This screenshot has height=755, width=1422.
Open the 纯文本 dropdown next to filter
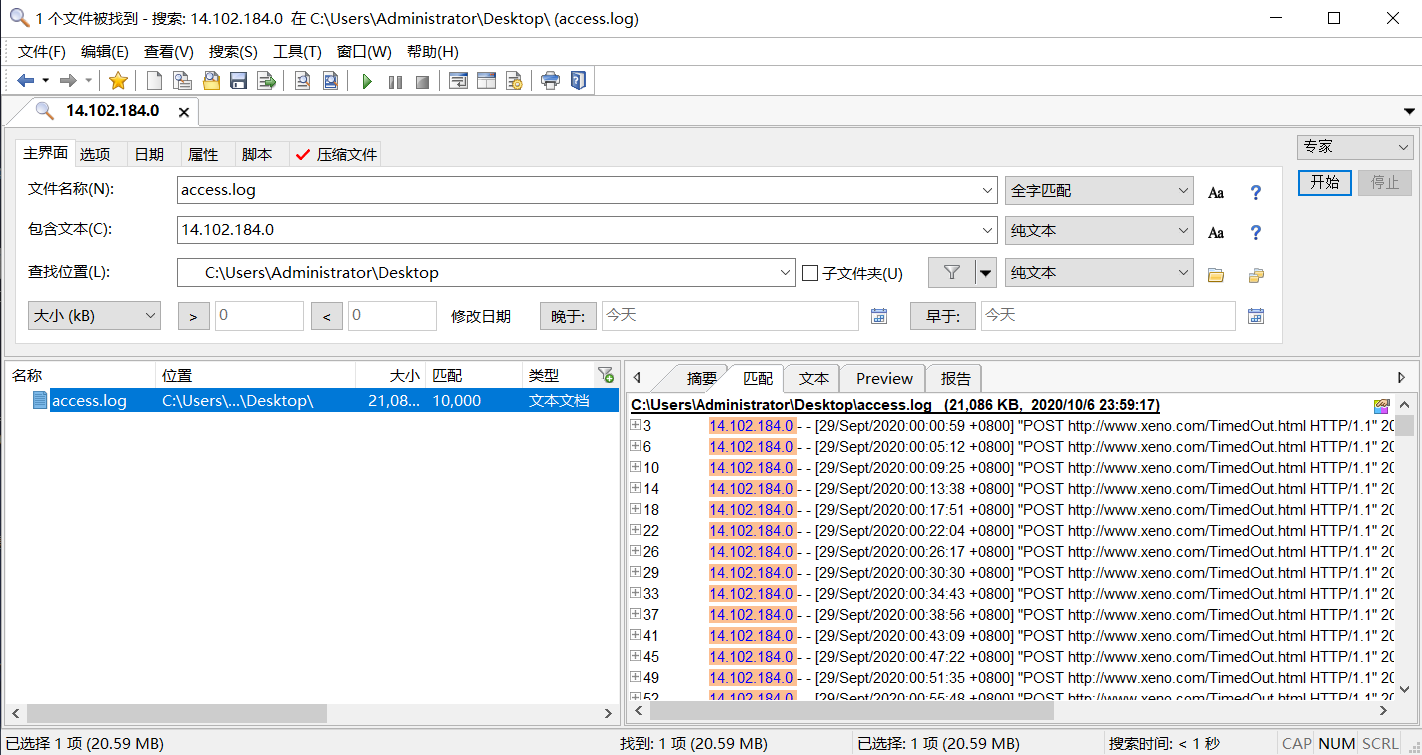pos(1098,272)
